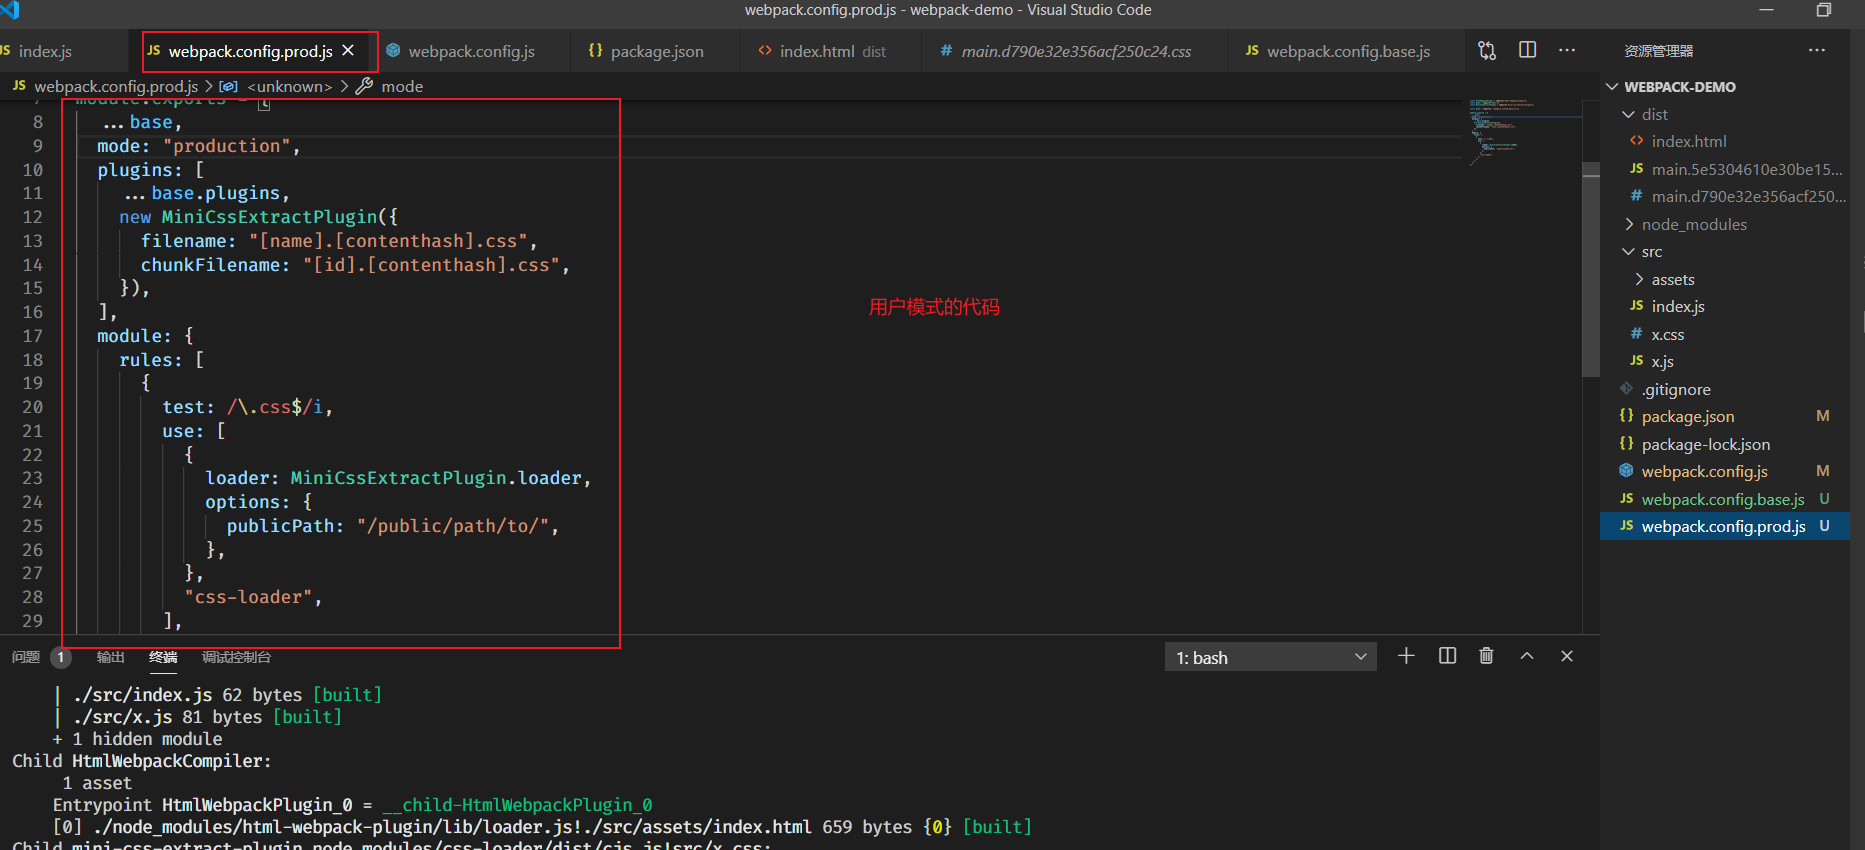This screenshot has height=850, width=1865.
Task: Kill terminal with trash icon
Action: [x=1486, y=656]
